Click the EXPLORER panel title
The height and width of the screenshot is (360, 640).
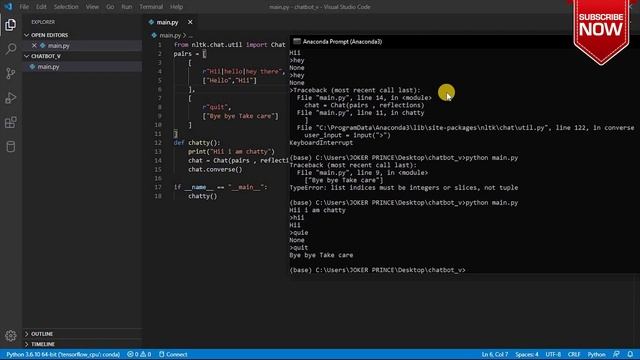point(43,22)
